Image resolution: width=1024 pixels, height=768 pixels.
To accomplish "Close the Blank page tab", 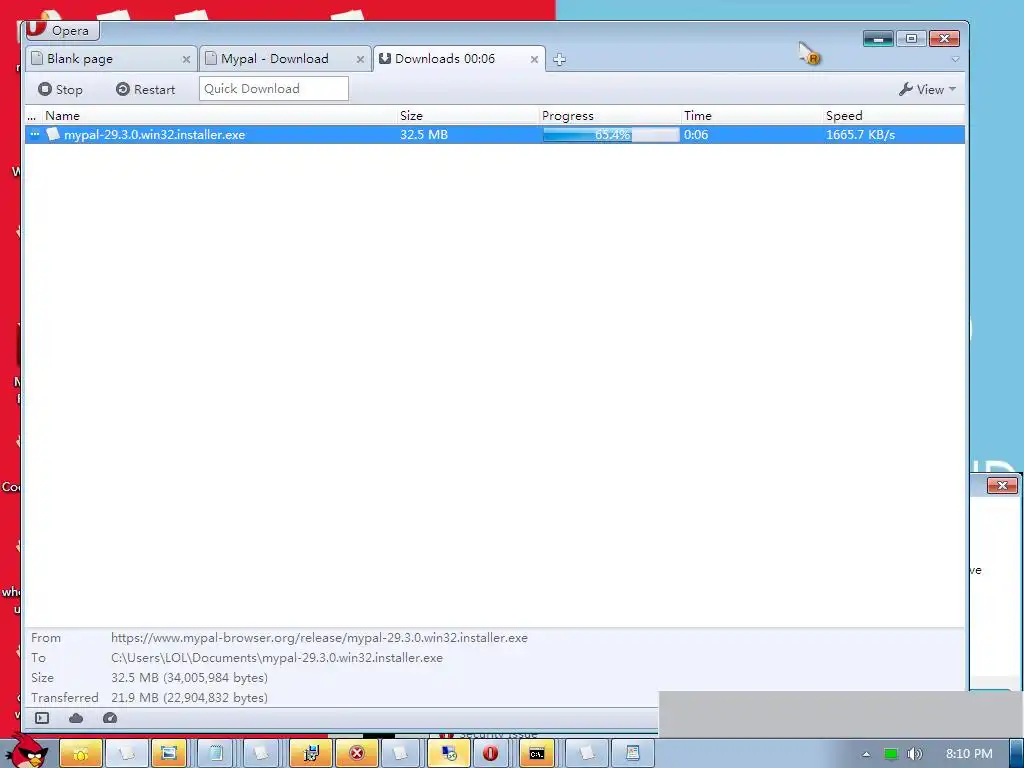I will (x=186, y=59).
